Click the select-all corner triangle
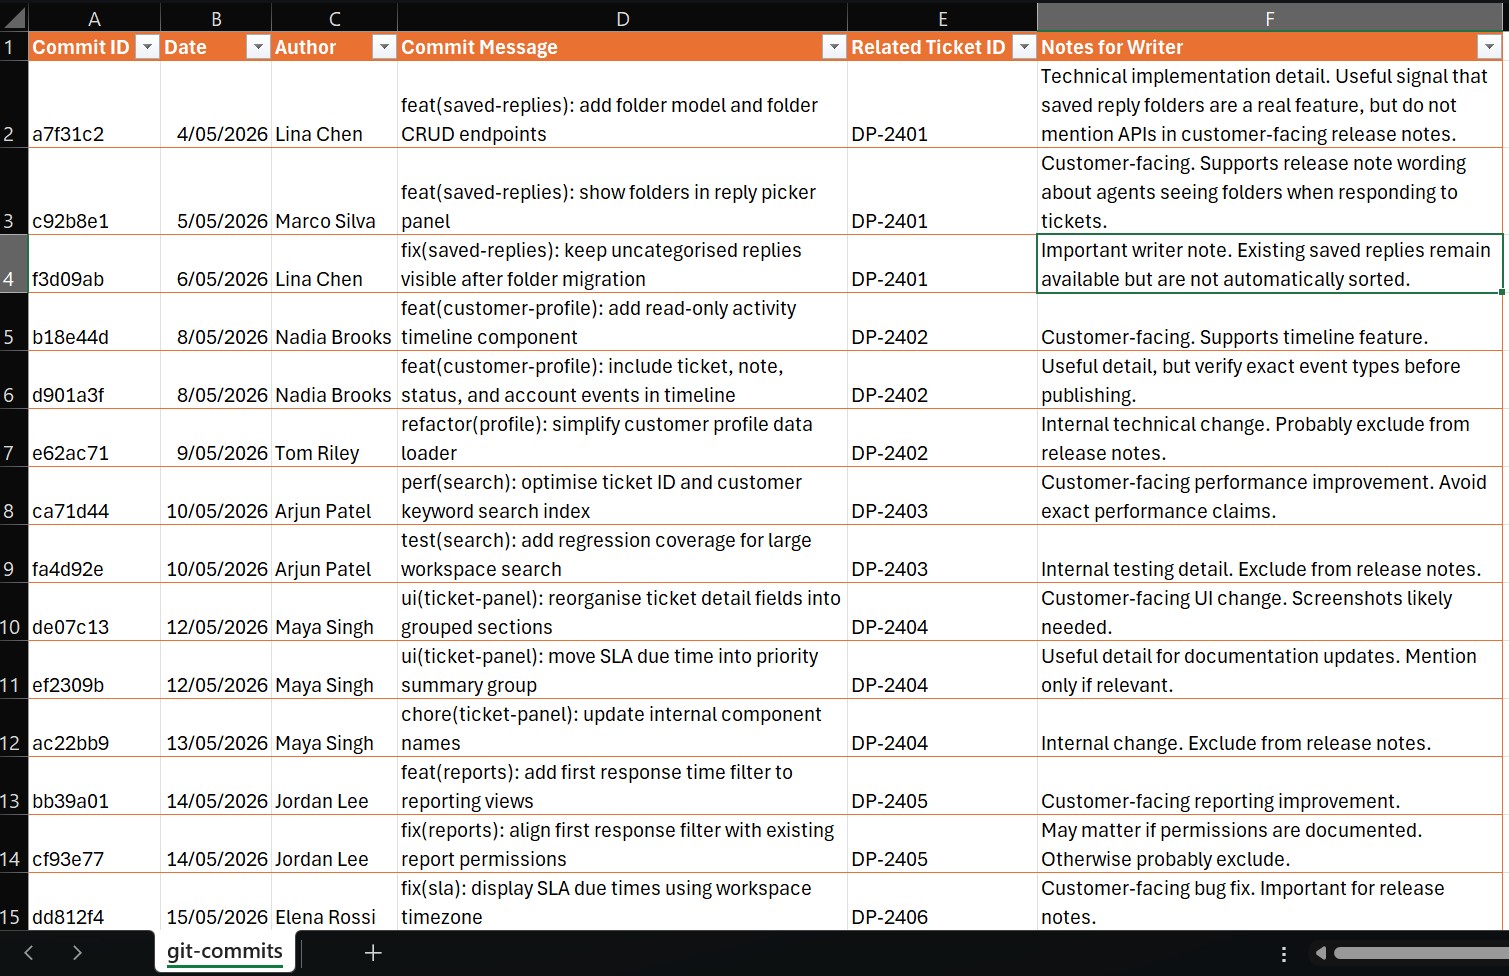The height and width of the screenshot is (976, 1509). point(14,17)
